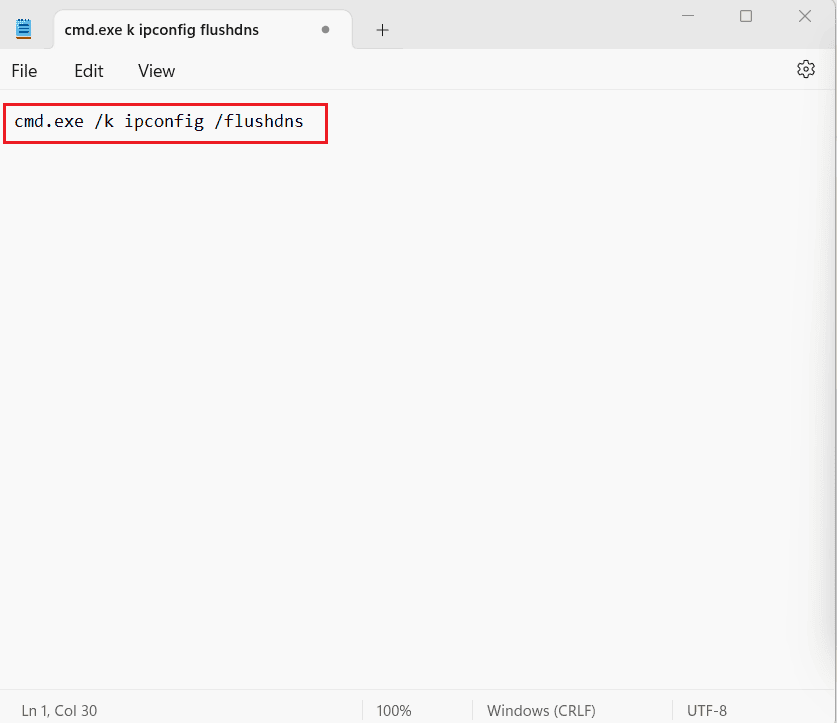Click the word ipconfig in the text
The width and height of the screenshot is (837, 723).
pos(164,121)
